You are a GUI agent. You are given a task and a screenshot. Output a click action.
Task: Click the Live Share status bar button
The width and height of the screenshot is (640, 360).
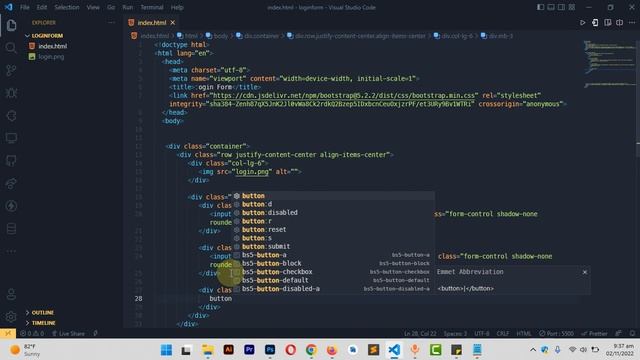pyautogui.click(x=68, y=333)
